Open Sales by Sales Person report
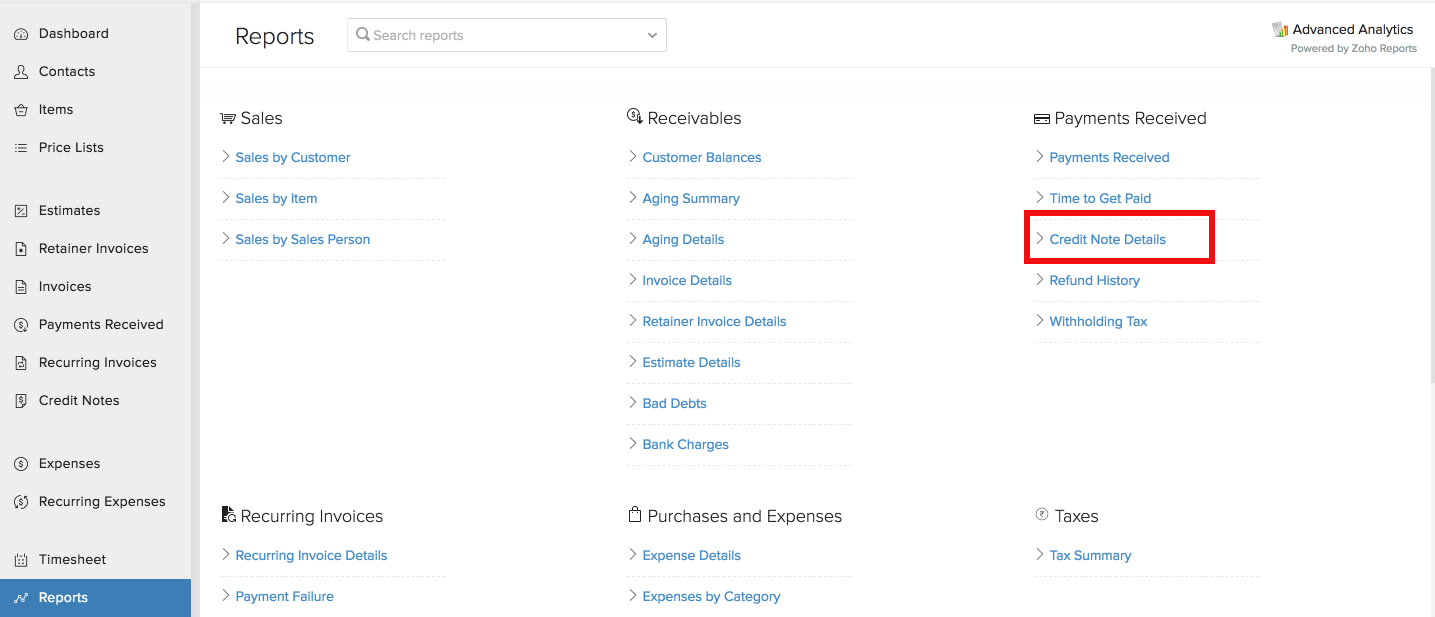Image resolution: width=1435 pixels, height=617 pixels. point(303,240)
